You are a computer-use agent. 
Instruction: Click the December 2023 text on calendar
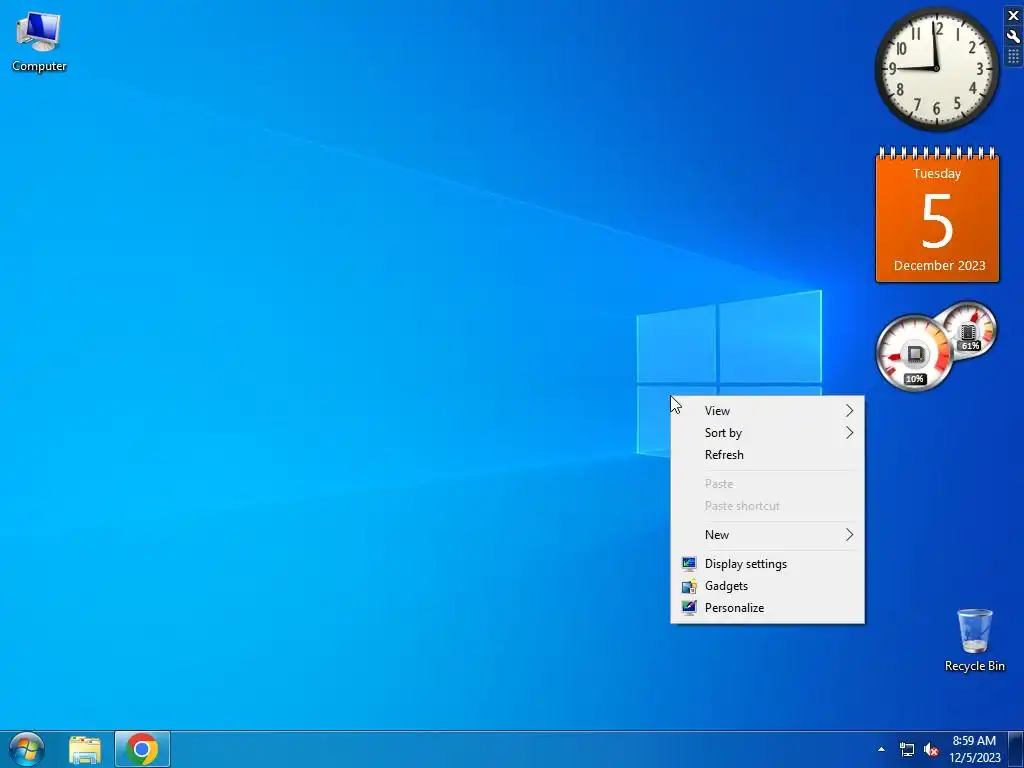[939, 265]
